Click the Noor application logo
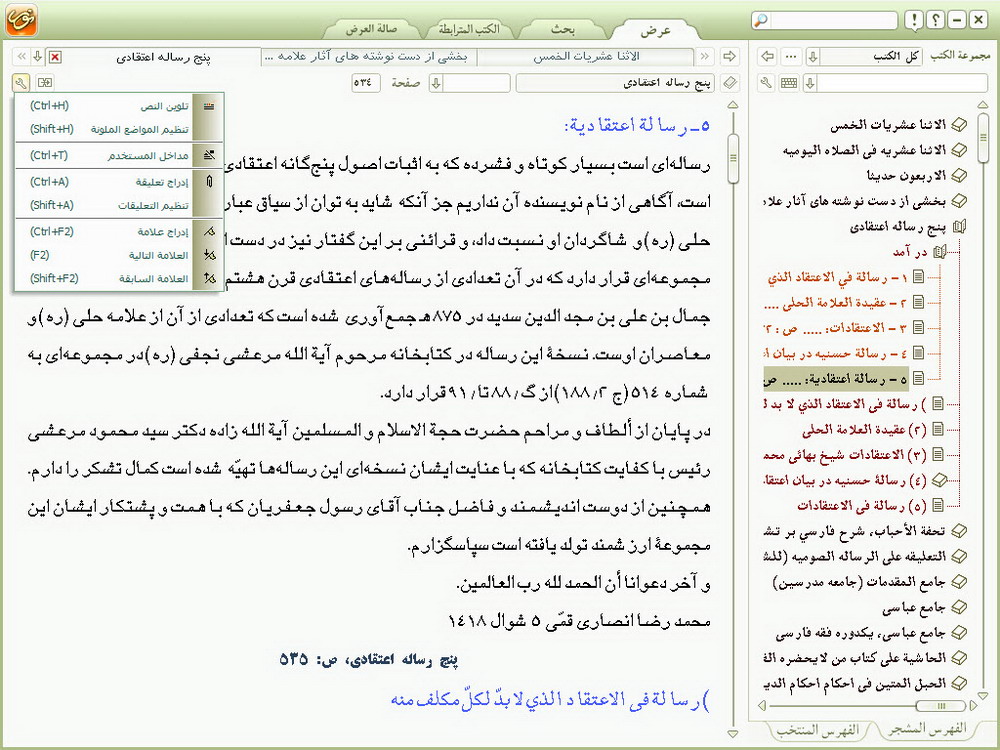 21,20
